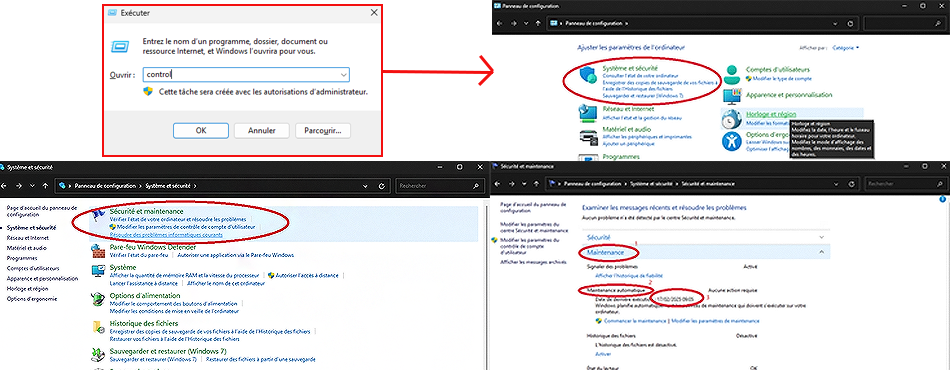Click the Matériel et audio printer icon
The image size is (950, 370).
[589, 137]
